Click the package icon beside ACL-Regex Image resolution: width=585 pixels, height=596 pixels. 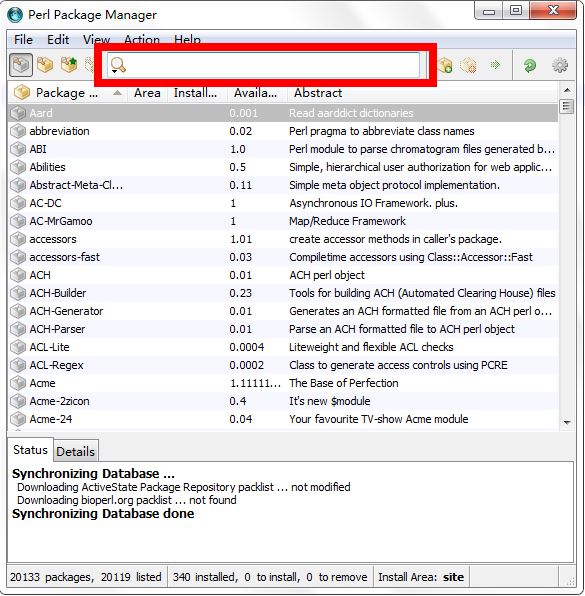click(18, 365)
